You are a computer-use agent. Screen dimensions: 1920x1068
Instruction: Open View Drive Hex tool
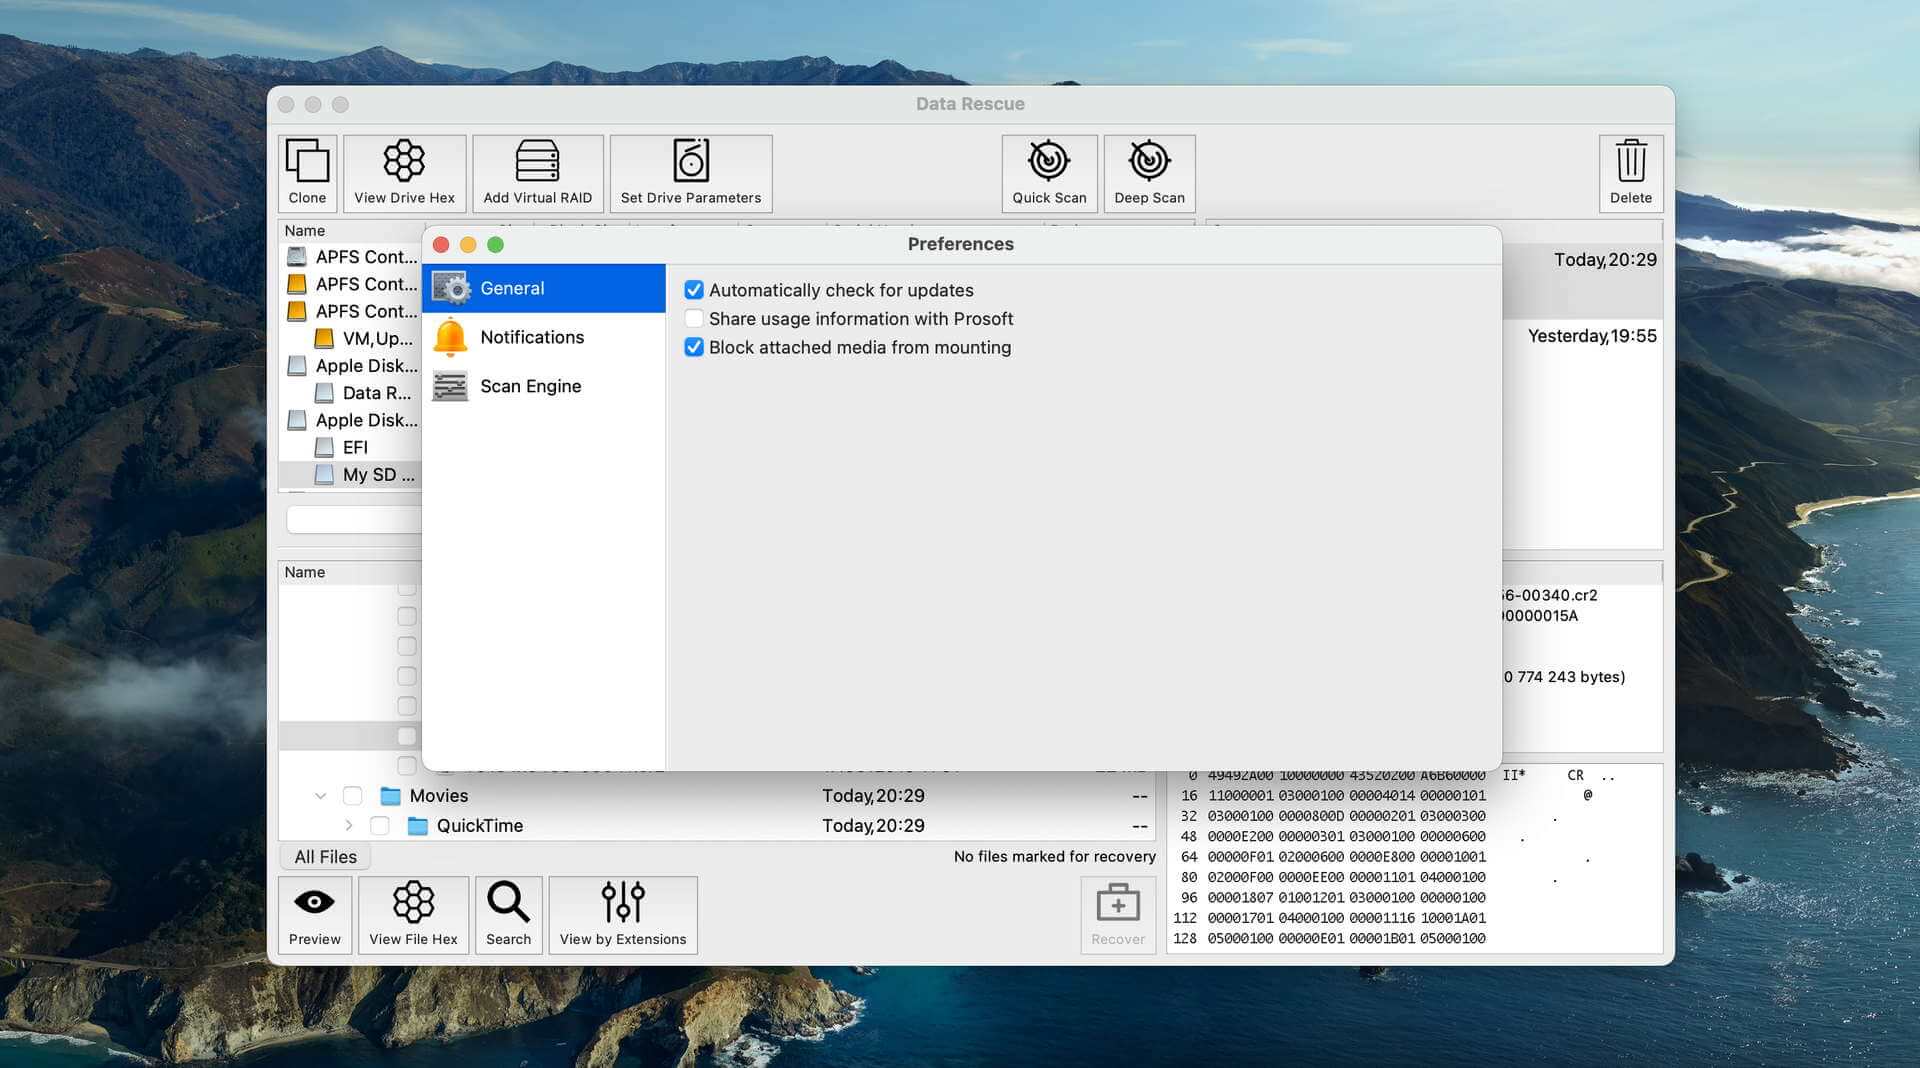click(404, 172)
